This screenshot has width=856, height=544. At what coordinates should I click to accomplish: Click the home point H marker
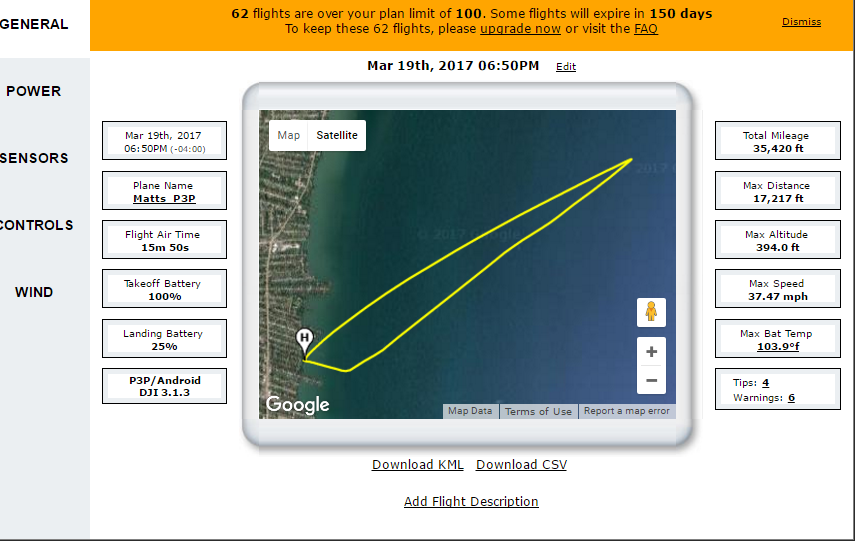coord(305,342)
